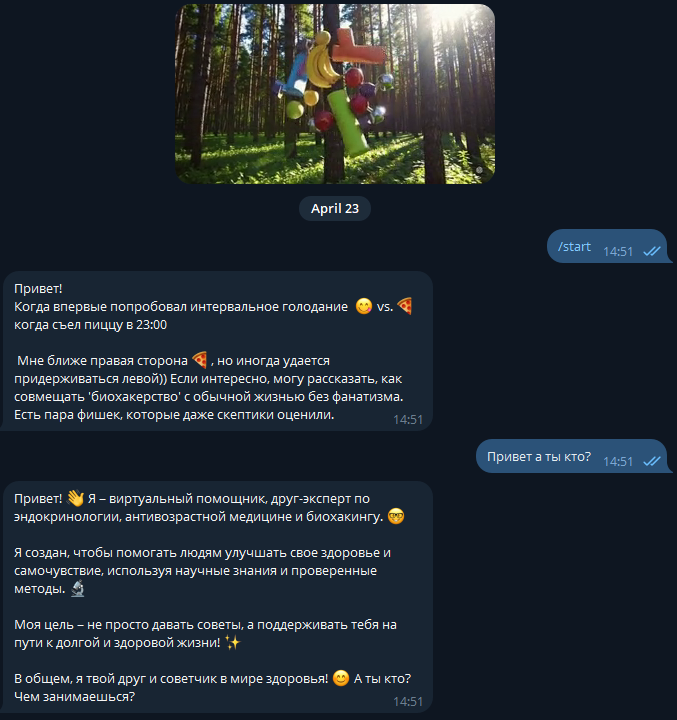This screenshot has width=677, height=720.
Task: Click sparkles emoji after 'здоровой жизни!'
Action: [232, 642]
